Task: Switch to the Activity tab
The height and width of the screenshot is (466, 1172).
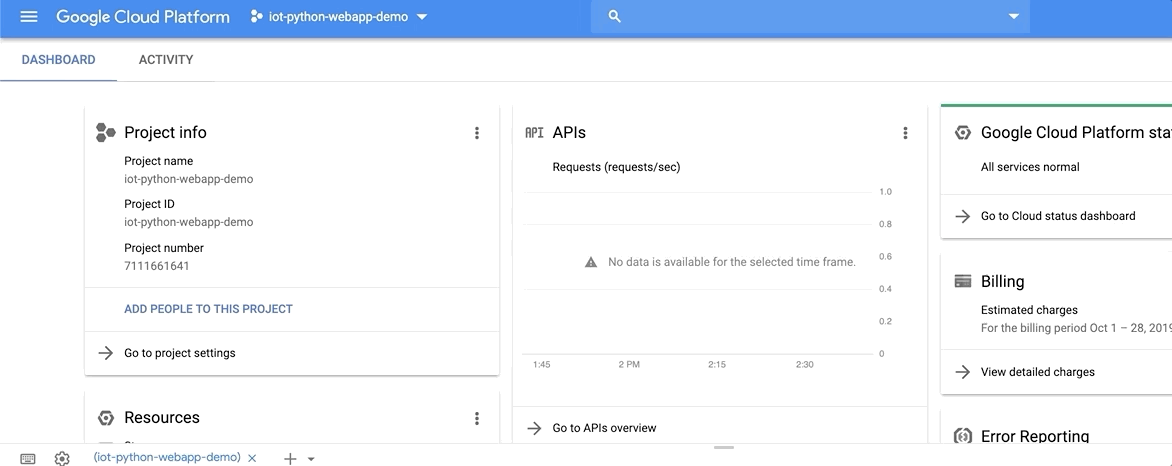Action: [x=166, y=60]
